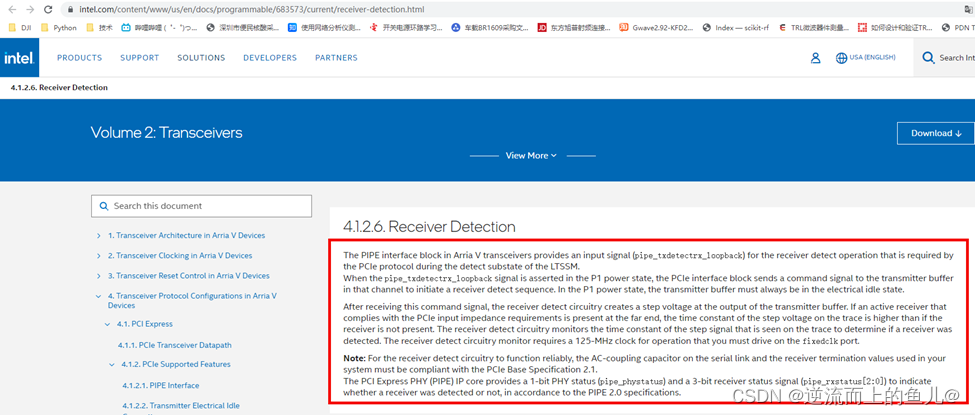The width and height of the screenshot is (975, 415).
Task: Collapse chevron for 4.1. PCI Express
Action: [108, 324]
